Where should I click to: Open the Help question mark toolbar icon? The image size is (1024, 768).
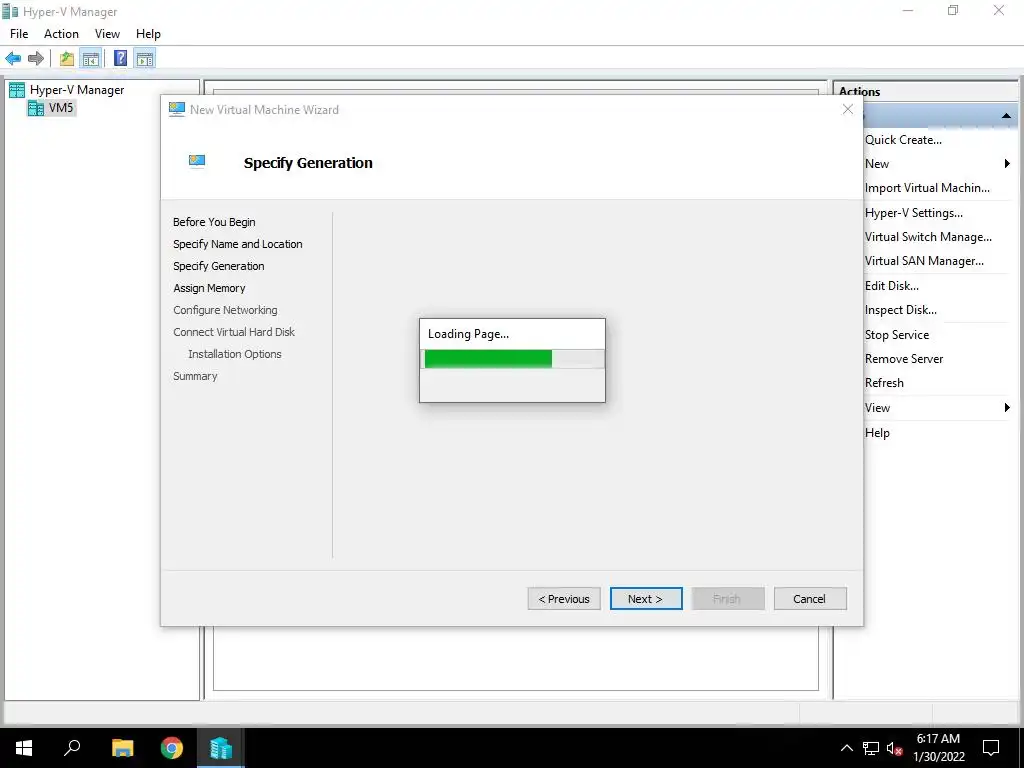[120, 59]
